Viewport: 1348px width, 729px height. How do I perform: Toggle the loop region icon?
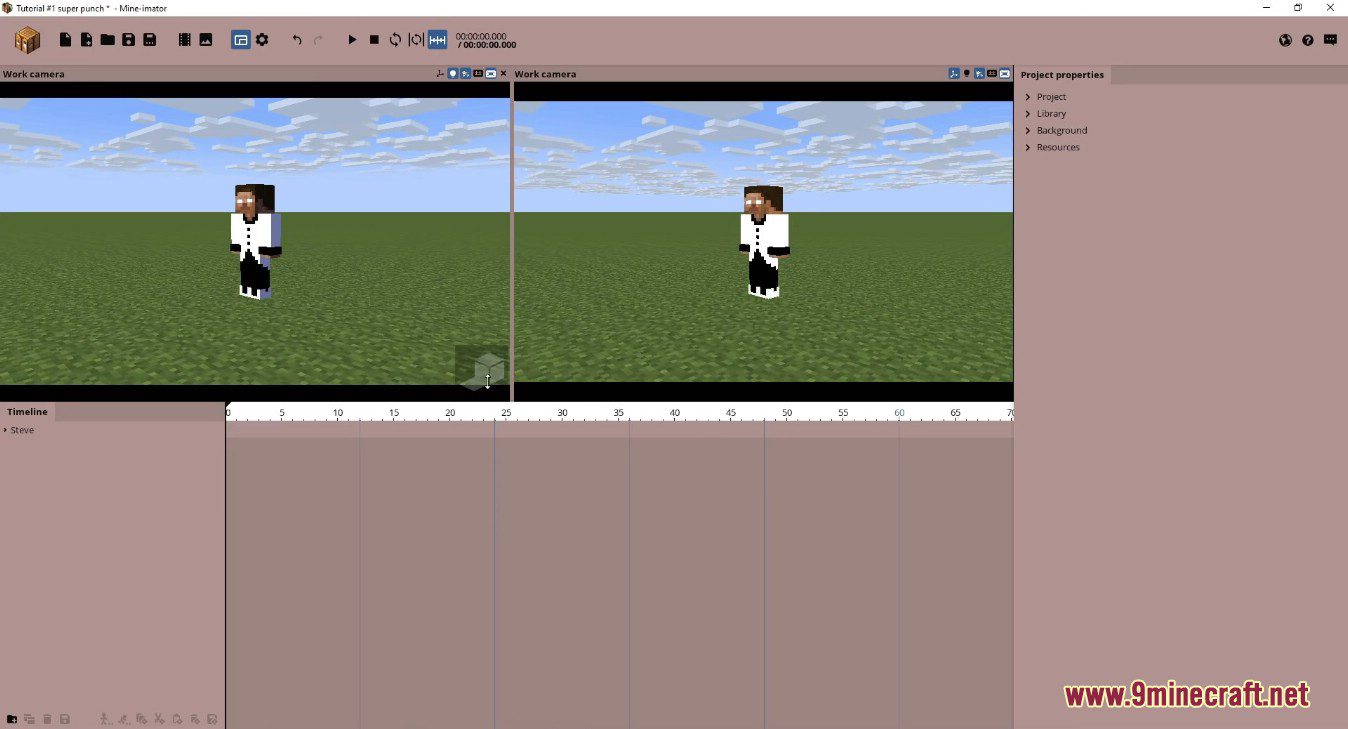click(416, 40)
